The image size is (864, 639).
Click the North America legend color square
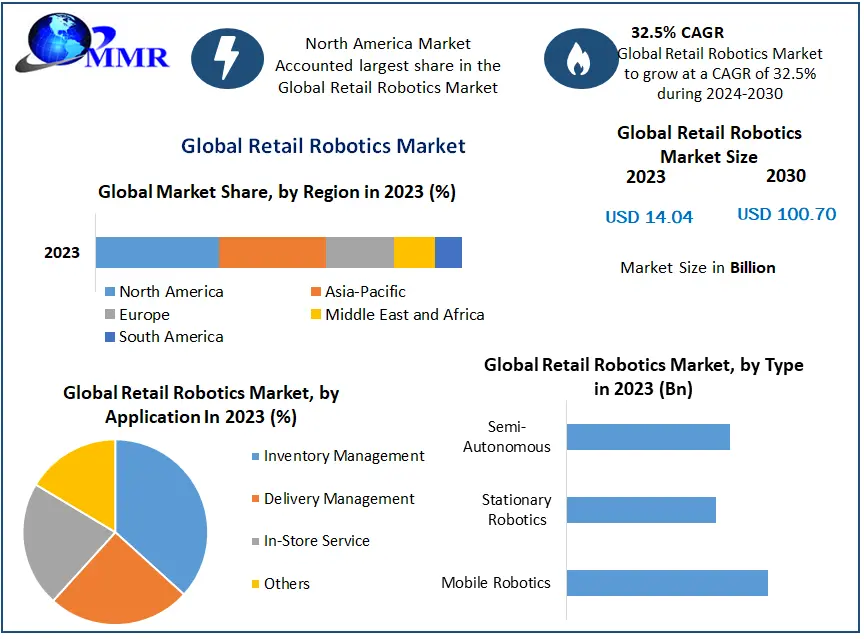111,292
